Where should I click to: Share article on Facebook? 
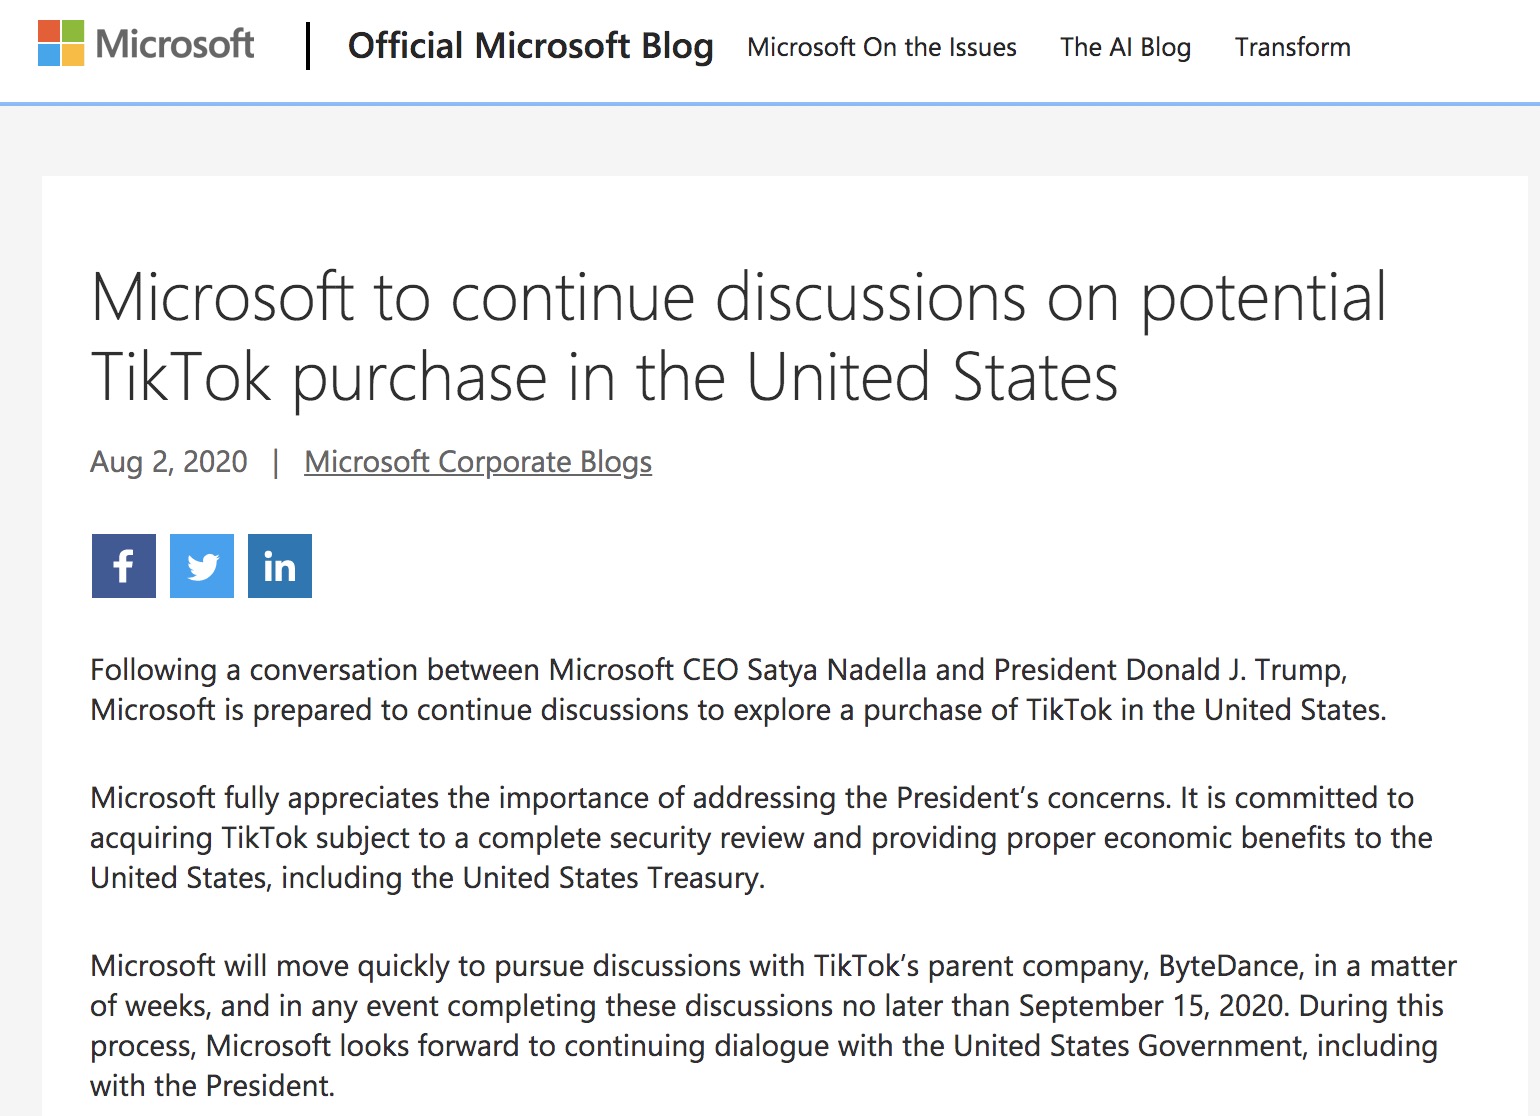tap(124, 566)
